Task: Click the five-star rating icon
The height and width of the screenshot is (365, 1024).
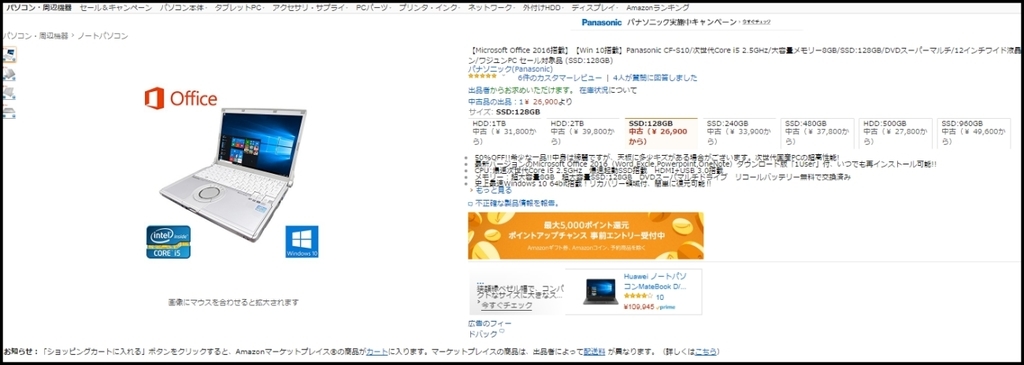Action: pos(483,77)
